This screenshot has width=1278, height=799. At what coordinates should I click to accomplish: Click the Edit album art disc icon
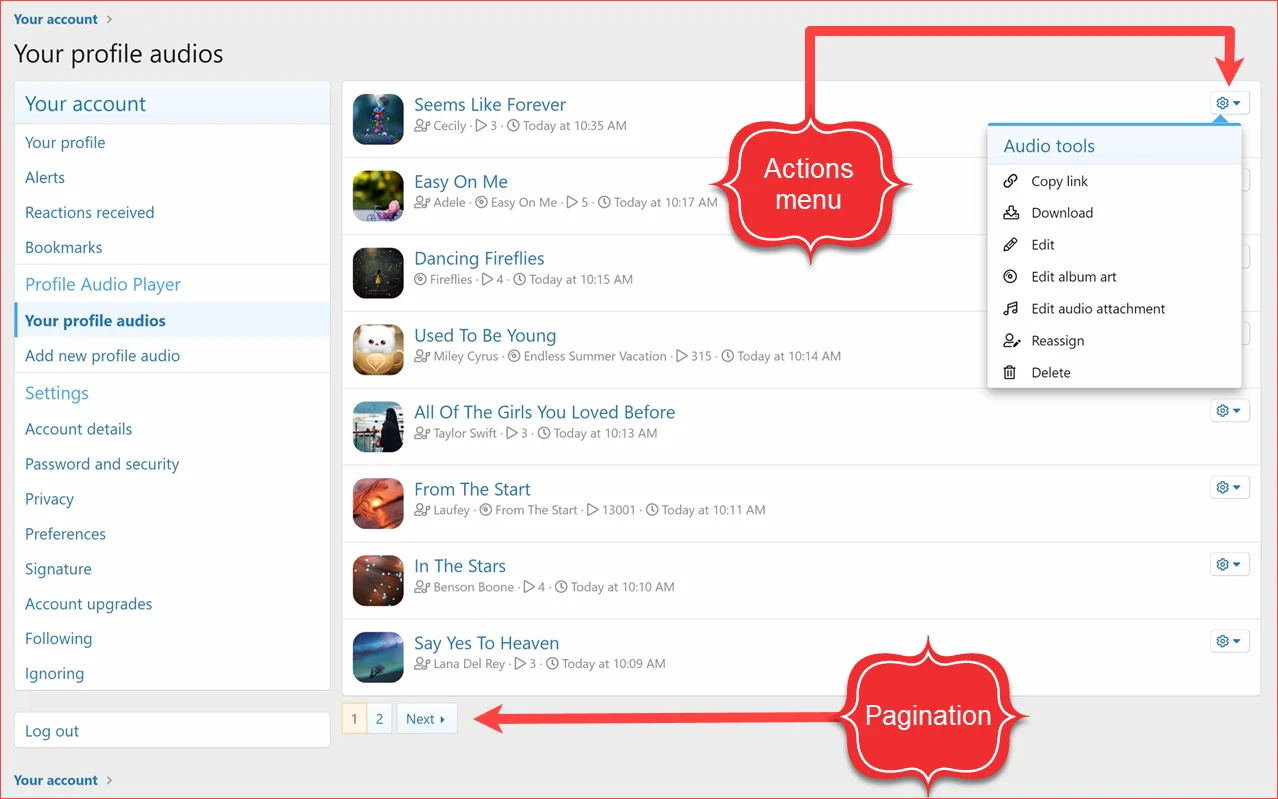1010,277
